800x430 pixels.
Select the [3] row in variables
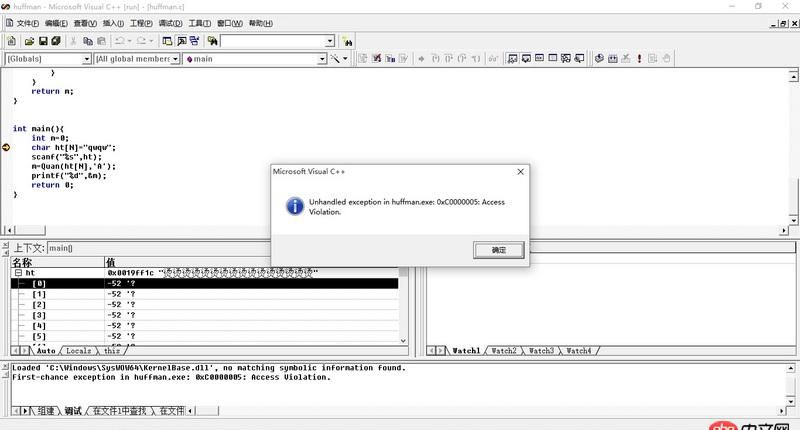(x=204, y=315)
